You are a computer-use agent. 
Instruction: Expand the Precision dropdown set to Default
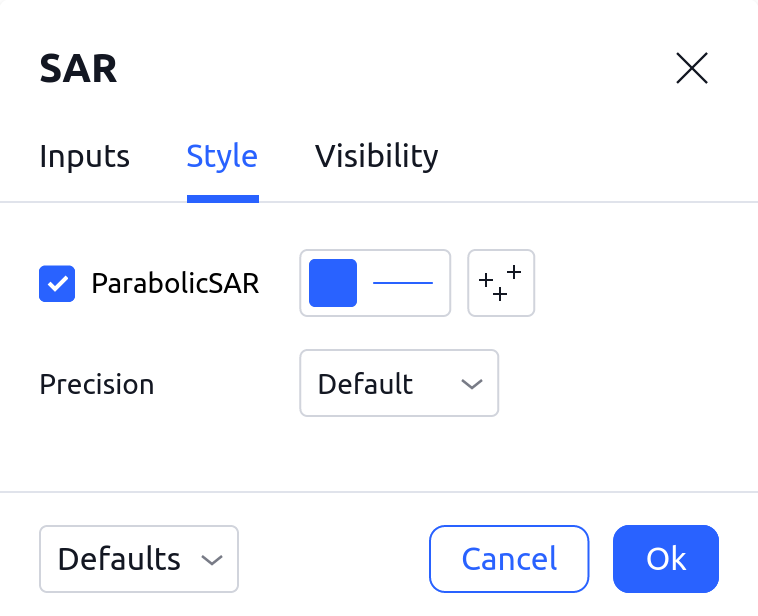click(398, 383)
